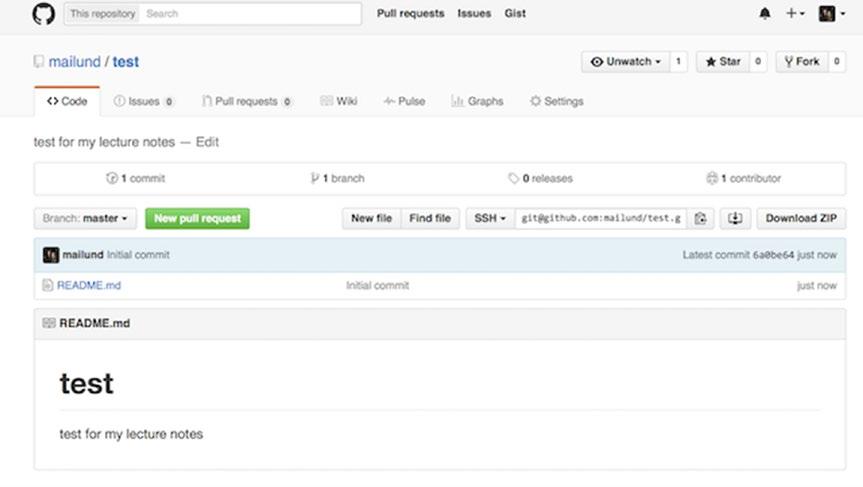Screen dimensions: 863x487
Task: Click the clone in desktop icon button
Action: click(735, 218)
